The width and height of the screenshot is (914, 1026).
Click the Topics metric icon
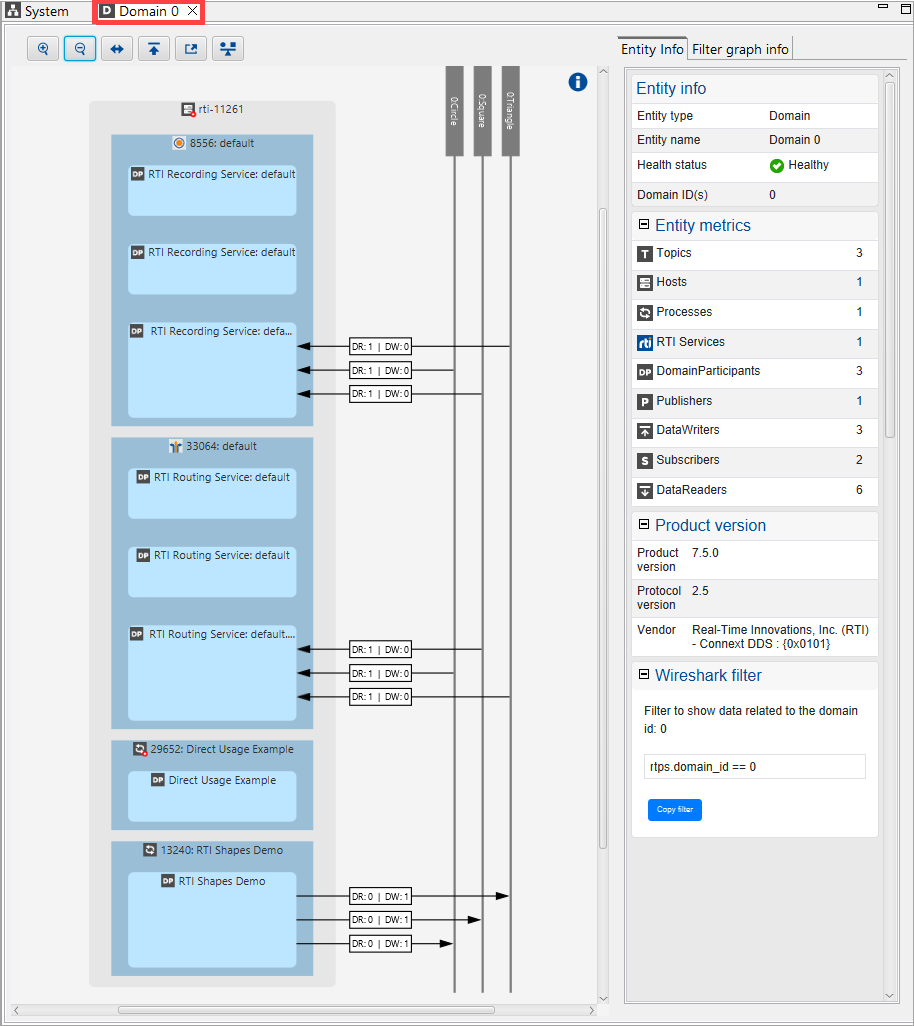click(x=645, y=254)
